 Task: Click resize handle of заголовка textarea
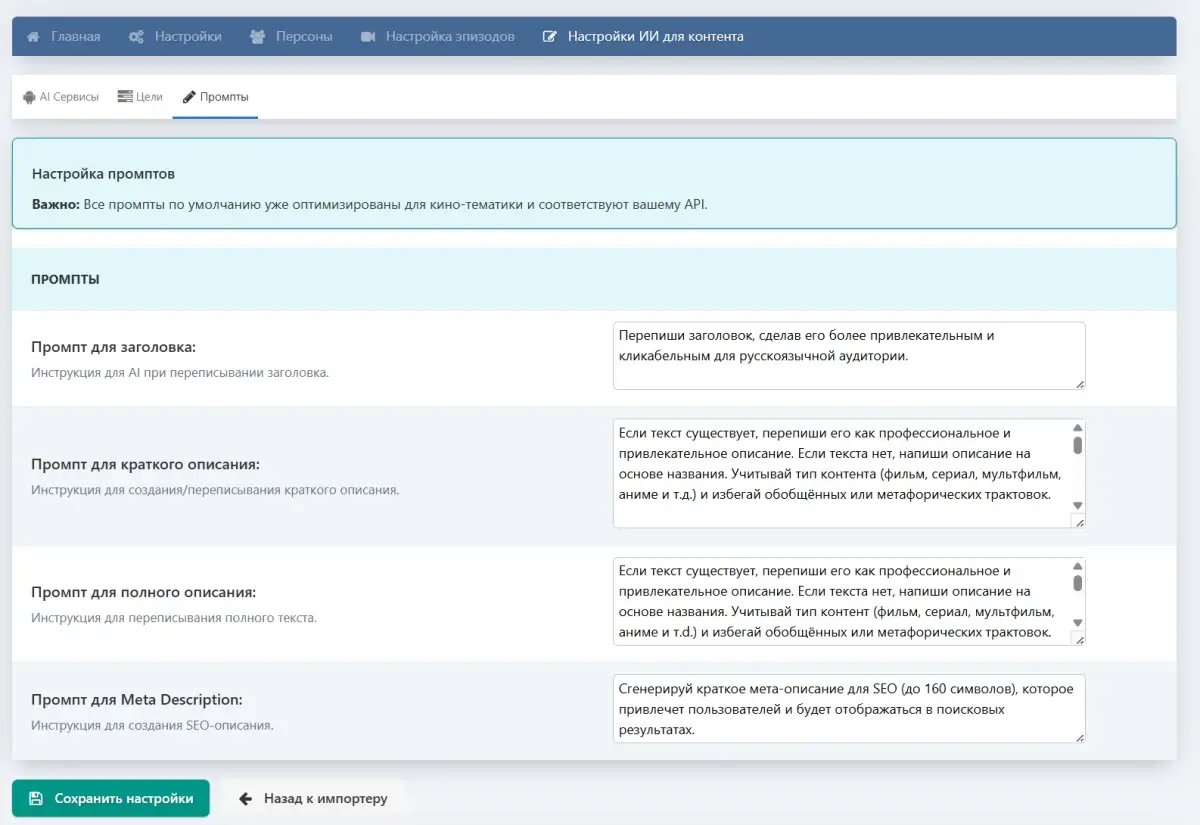tap(1079, 383)
